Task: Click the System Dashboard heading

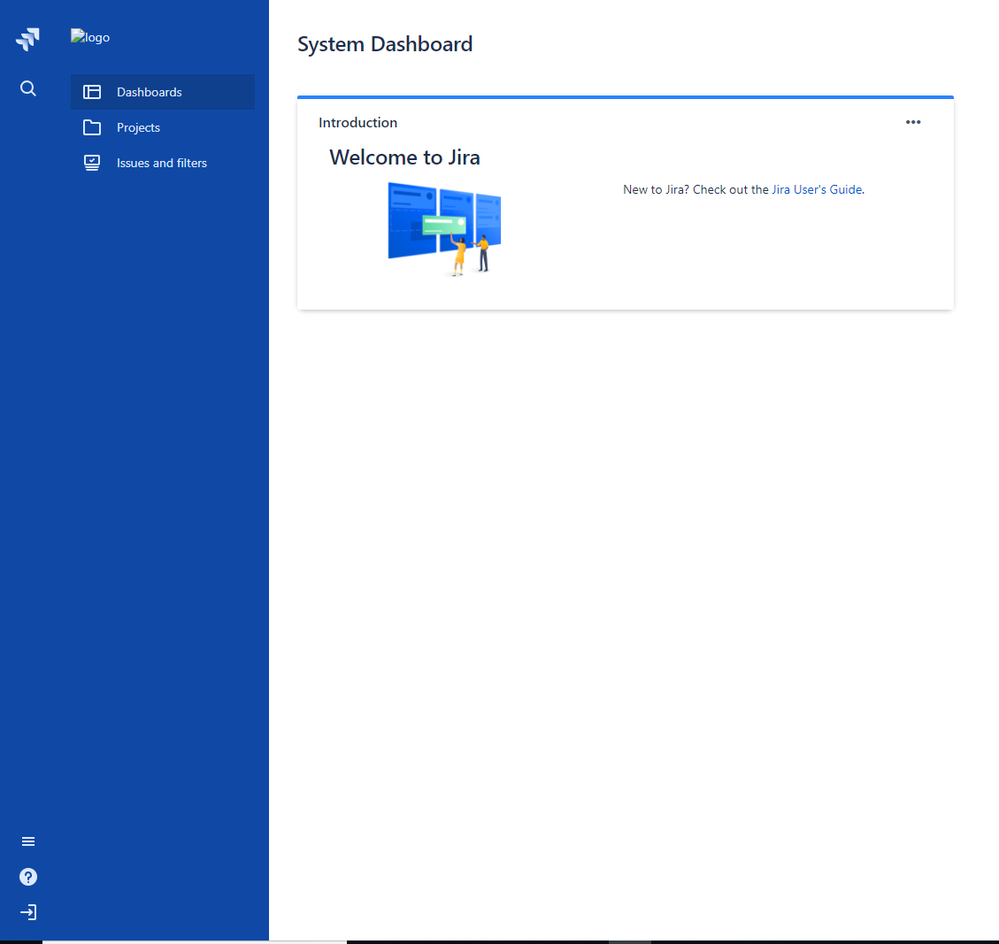Action: [385, 44]
